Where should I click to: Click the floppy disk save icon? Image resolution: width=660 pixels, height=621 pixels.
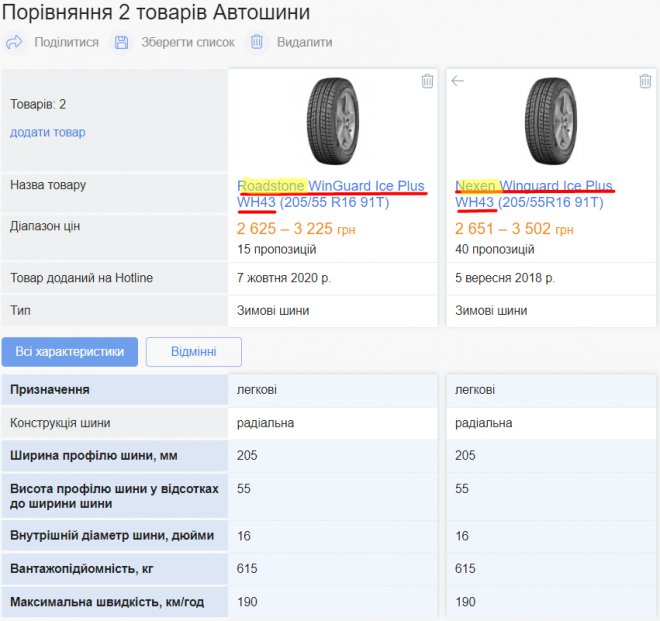coord(121,42)
